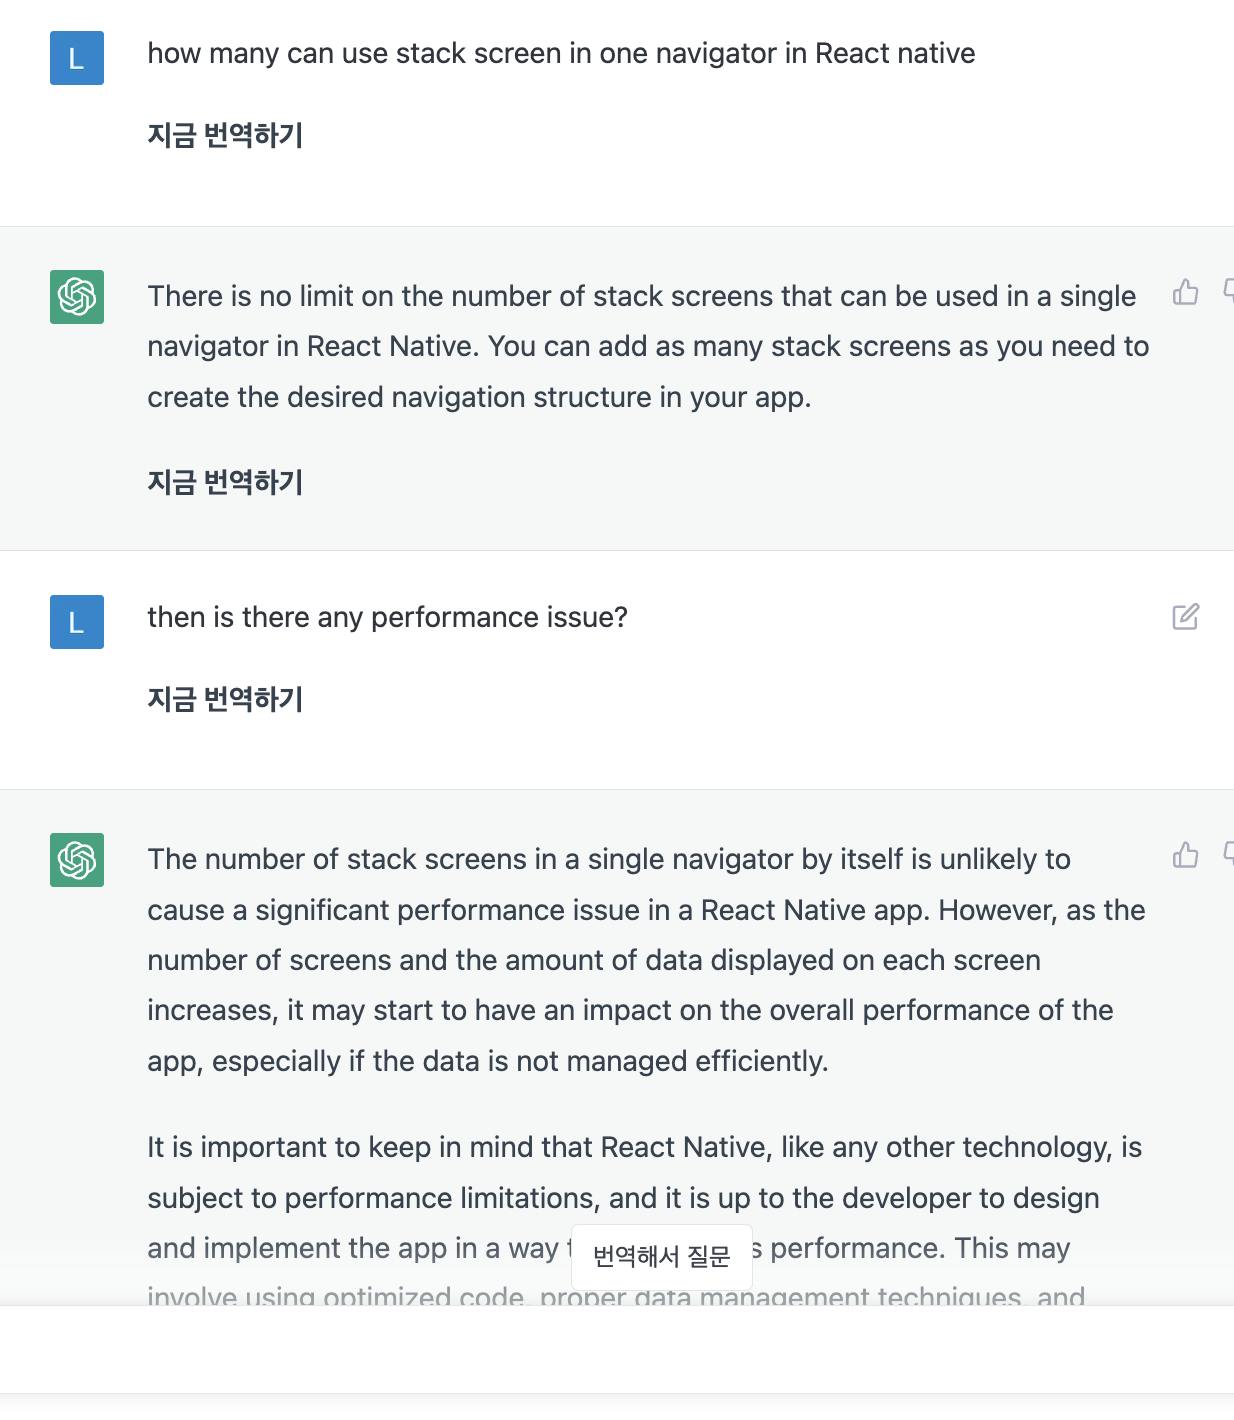This screenshot has width=1234, height=1420.
Task: Click the user avatar beside the performance issue question
Action: pyautogui.click(x=77, y=622)
